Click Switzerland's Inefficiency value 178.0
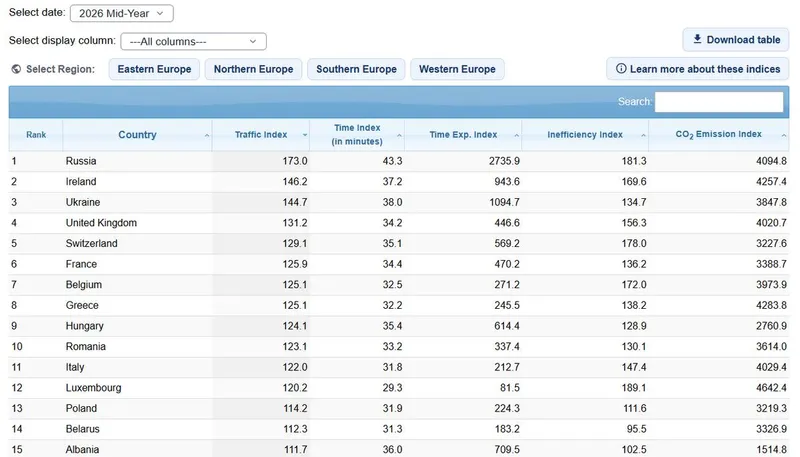800x457 pixels. pos(634,243)
